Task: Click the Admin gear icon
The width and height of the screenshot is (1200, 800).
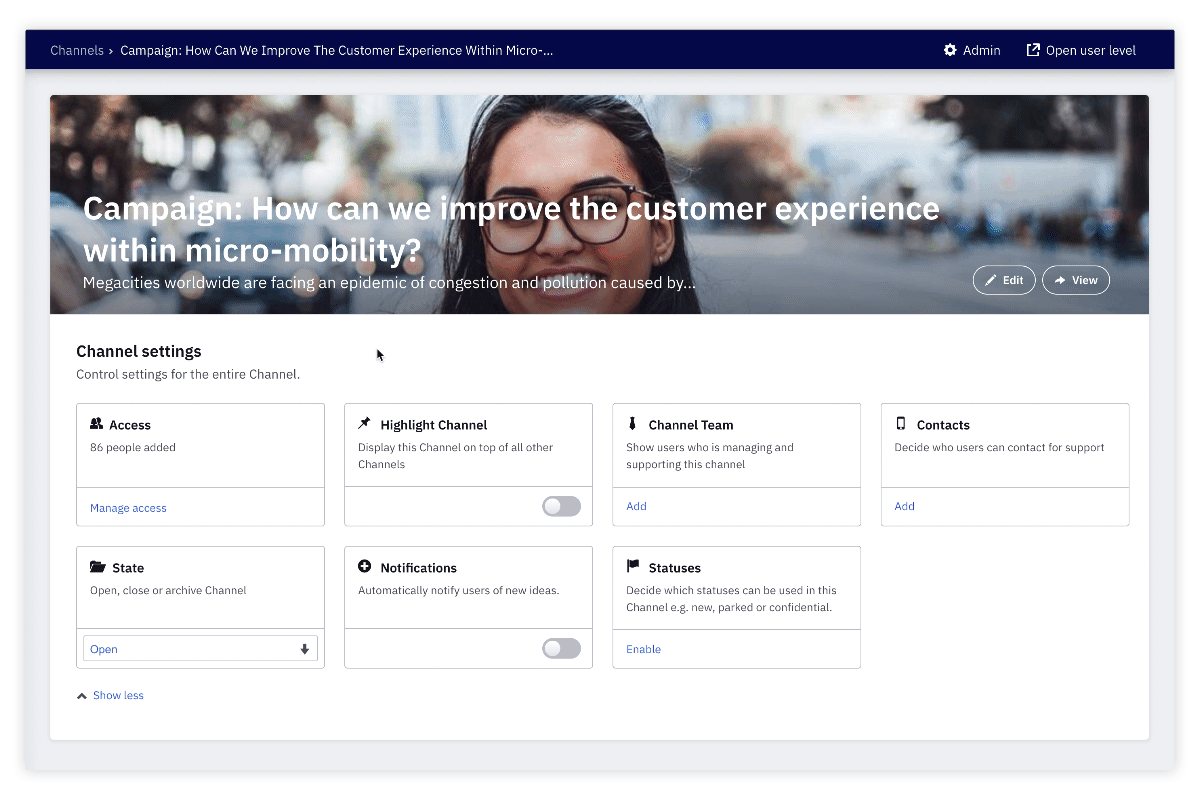Action: click(x=950, y=50)
